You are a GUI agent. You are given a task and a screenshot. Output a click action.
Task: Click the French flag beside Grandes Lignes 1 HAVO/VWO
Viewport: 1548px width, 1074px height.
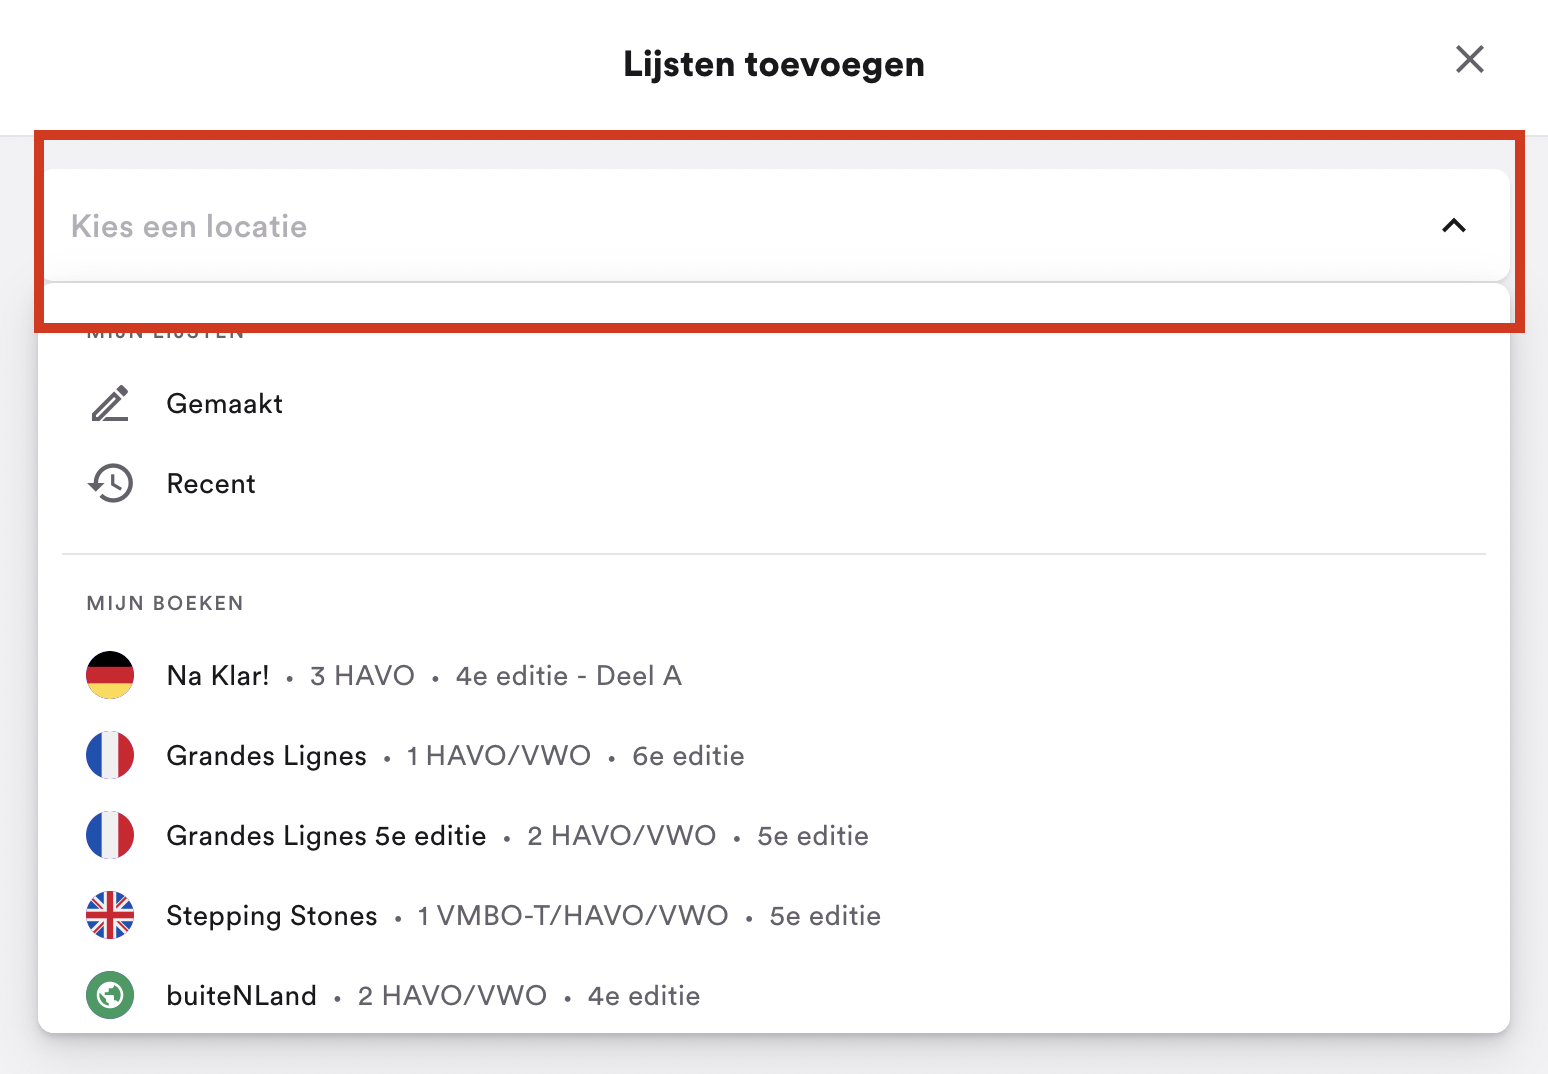coord(110,756)
